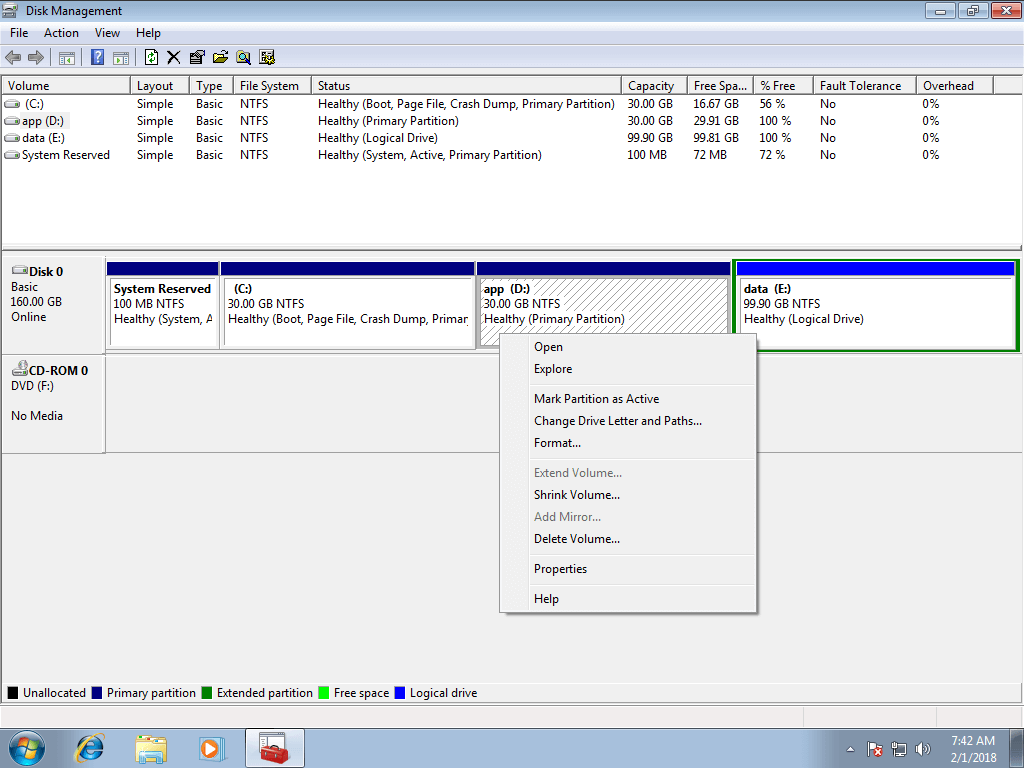Viewport: 1024px width, 768px height.
Task: Click the magnifier search toolbar icon
Action: tap(243, 57)
